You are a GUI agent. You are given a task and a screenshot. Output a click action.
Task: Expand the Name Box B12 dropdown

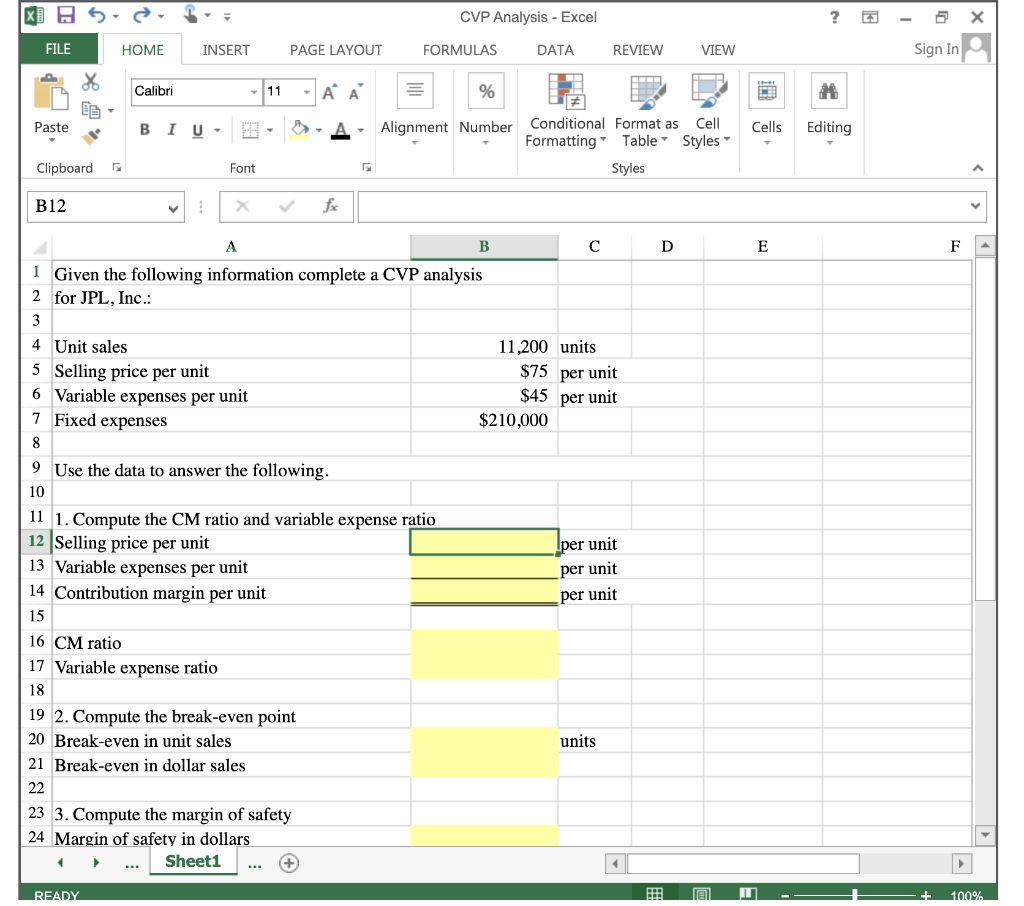(x=173, y=208)
